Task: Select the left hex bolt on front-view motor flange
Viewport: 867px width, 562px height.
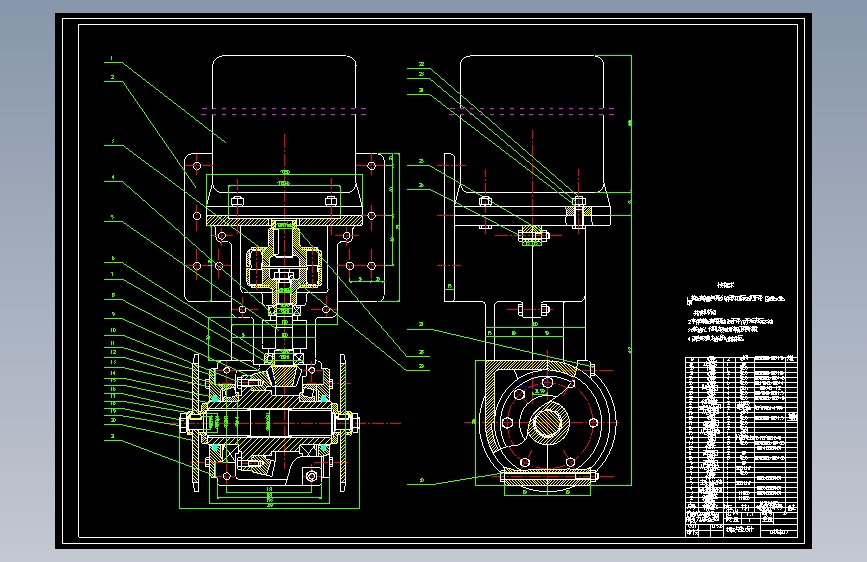Action: (x=237, y=200)
